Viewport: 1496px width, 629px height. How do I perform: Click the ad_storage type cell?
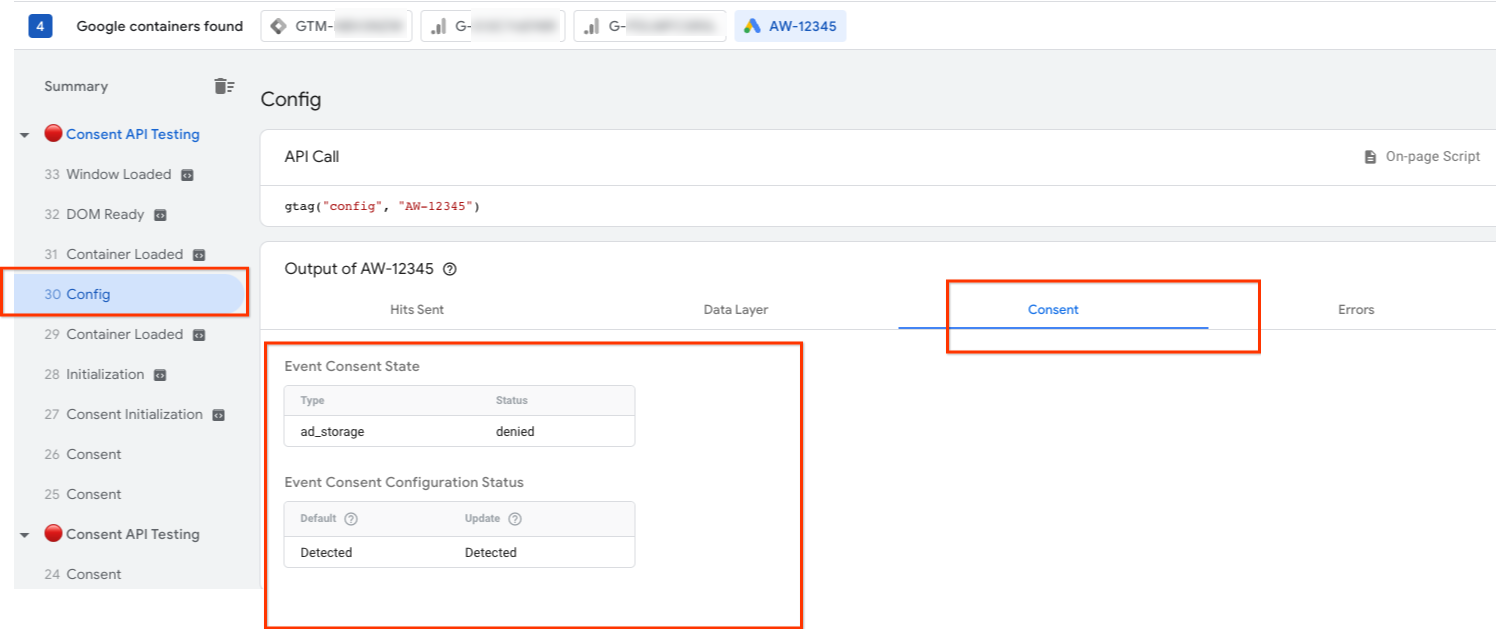[x=332, y=432]
